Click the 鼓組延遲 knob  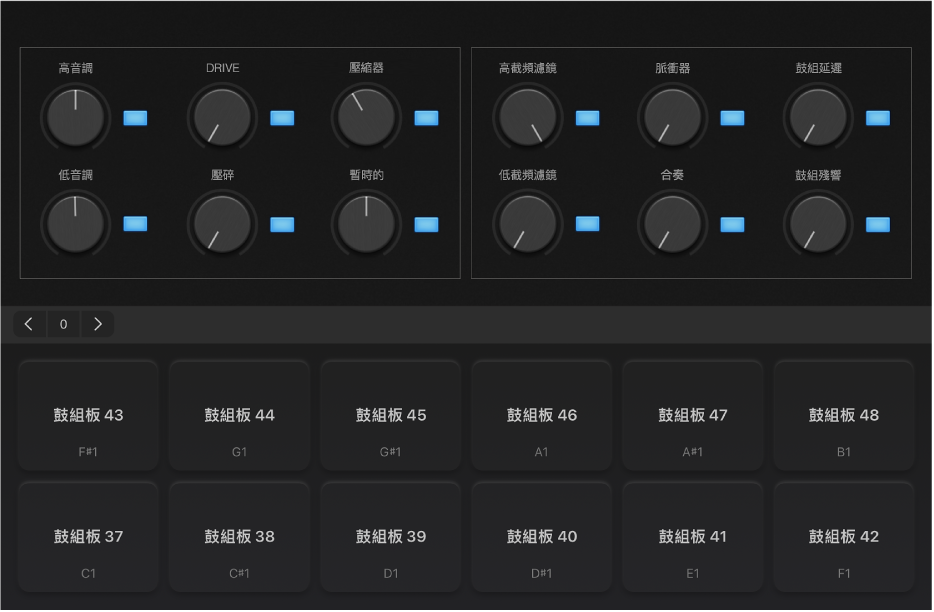(x=818, y=117)
